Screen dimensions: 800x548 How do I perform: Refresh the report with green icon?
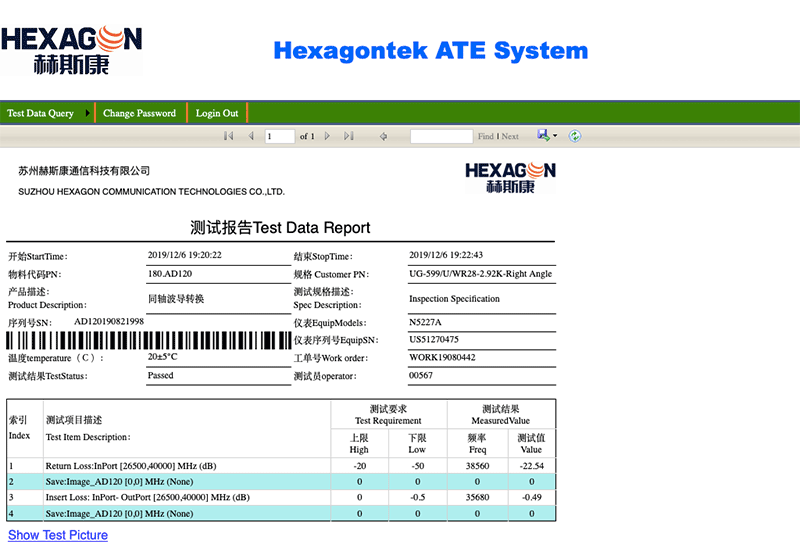[x=575, y=136]
